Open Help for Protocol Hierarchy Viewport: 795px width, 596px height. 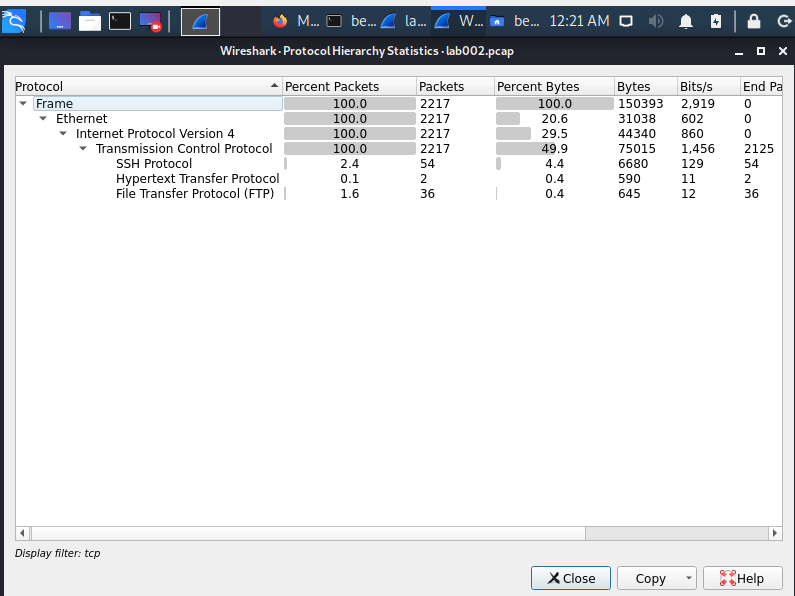click(x=742, y=578)
